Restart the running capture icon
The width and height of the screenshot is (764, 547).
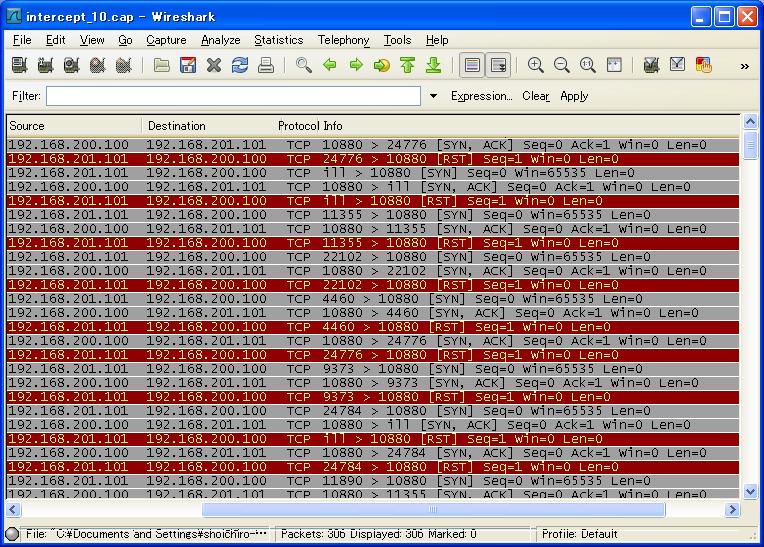pos(124,65)
